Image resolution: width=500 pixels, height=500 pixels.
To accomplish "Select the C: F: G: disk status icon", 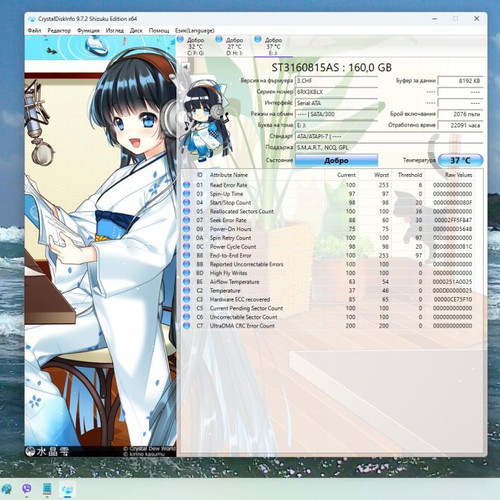I will coord(180,39).
